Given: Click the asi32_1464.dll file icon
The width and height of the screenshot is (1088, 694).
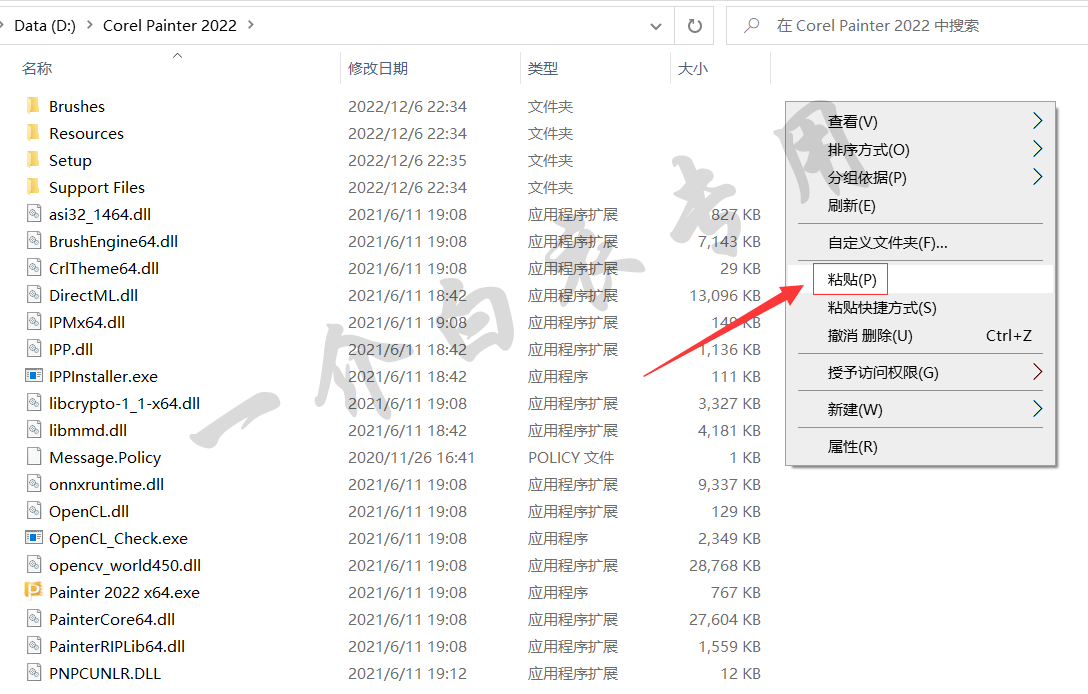Looking at the screenshot, I should click(x=33, y=214).
